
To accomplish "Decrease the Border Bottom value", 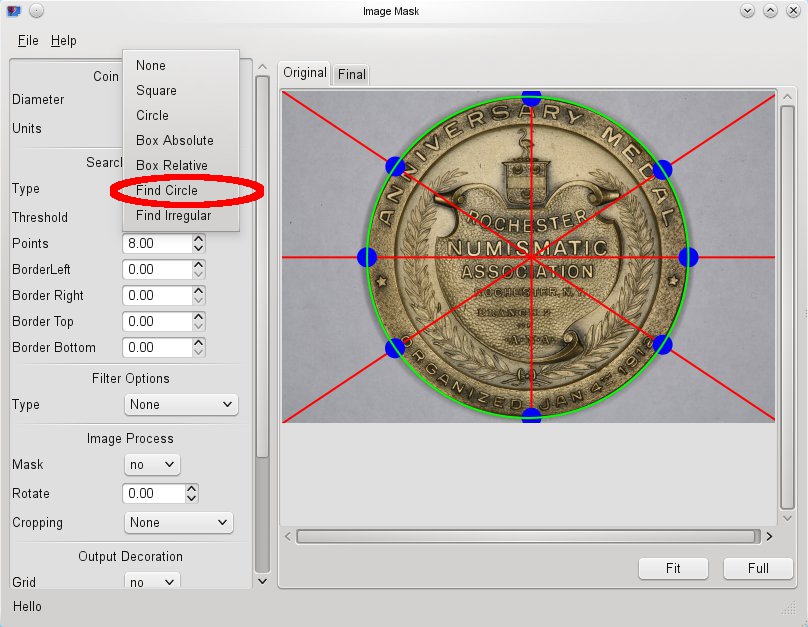I will click(198, 352).
